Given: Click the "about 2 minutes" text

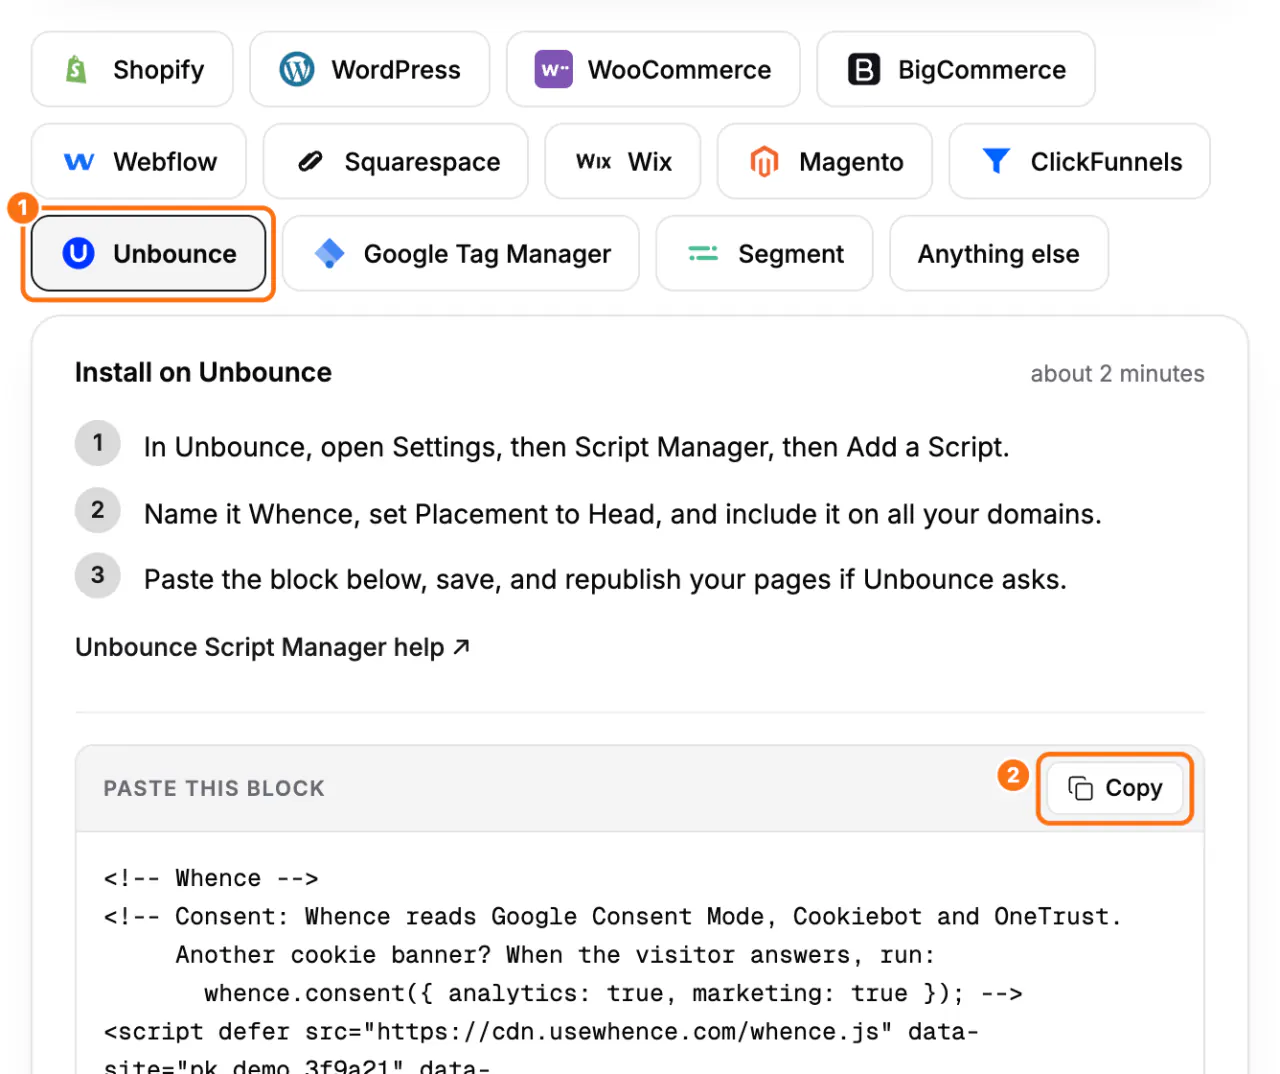Looking at the screenshot, I should 1117,374.
